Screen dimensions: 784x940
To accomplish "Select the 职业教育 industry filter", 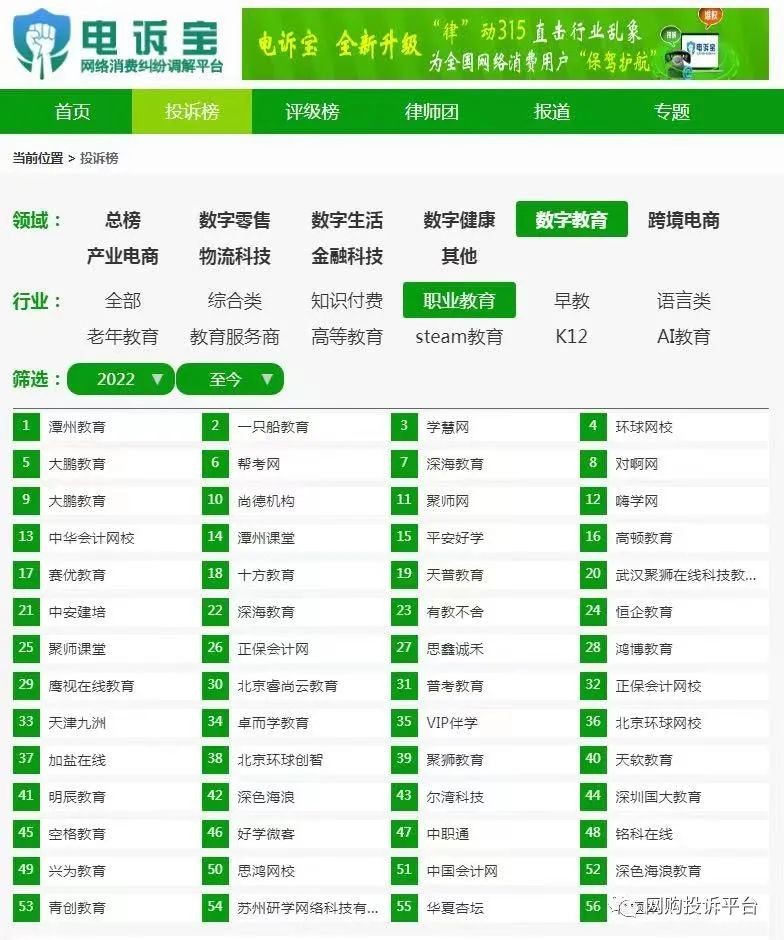I will (459, 301).
